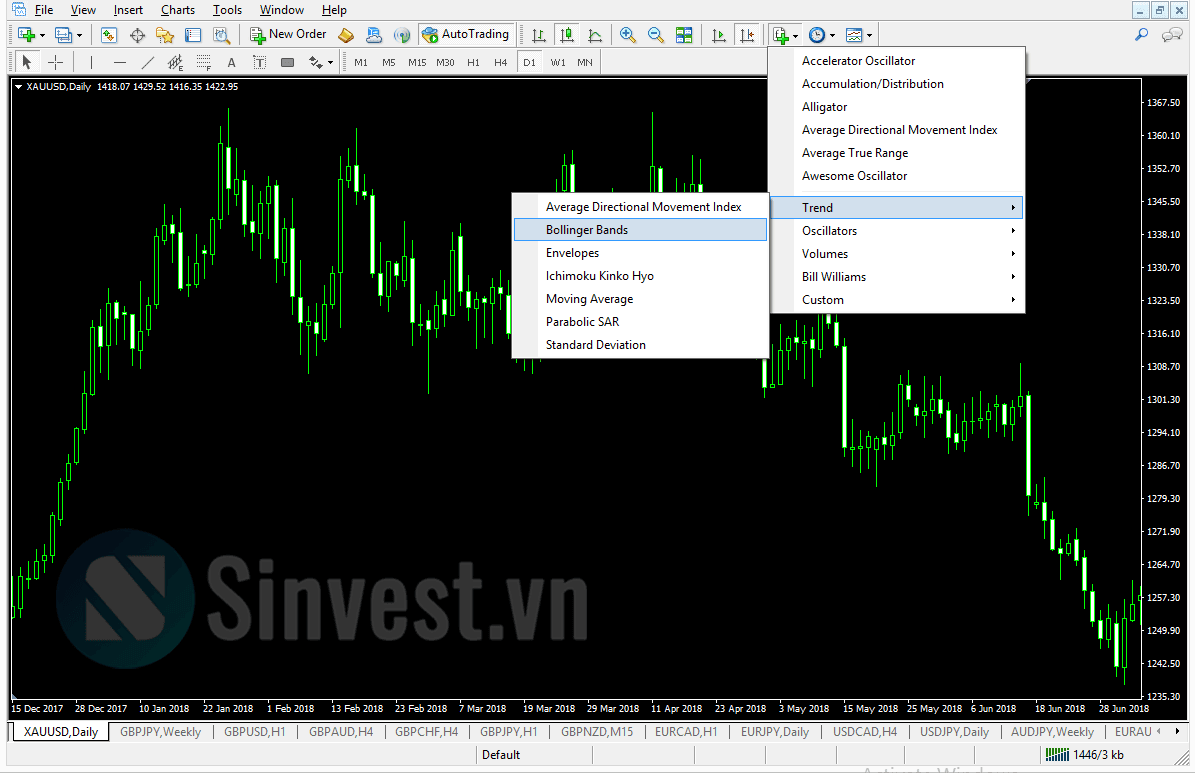The image size is (1195, 773).
Task: Switch timeframe to M1
Action: point(361,63)
